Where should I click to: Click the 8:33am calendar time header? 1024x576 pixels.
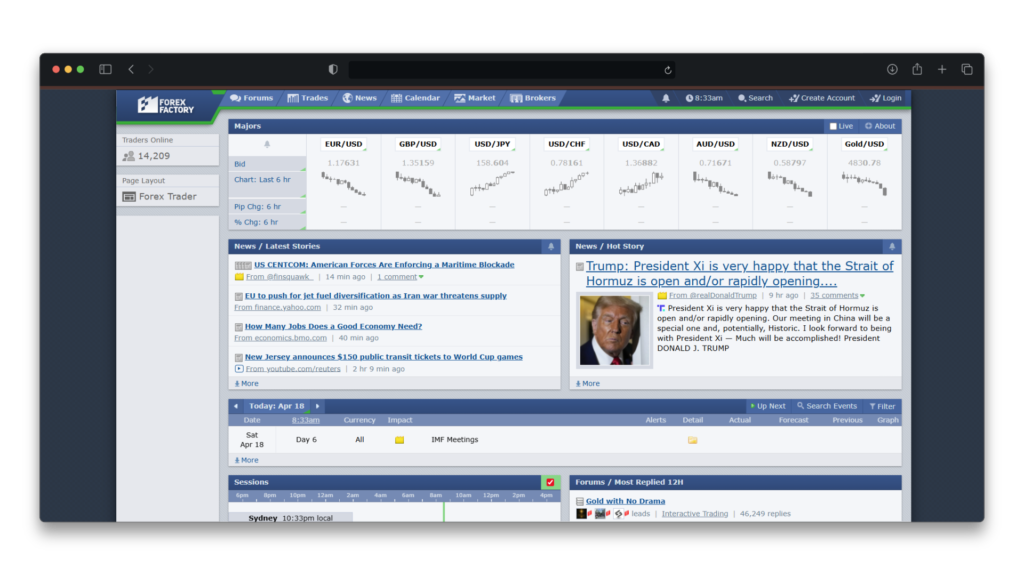pyautogui.click(x=306, y=421)
